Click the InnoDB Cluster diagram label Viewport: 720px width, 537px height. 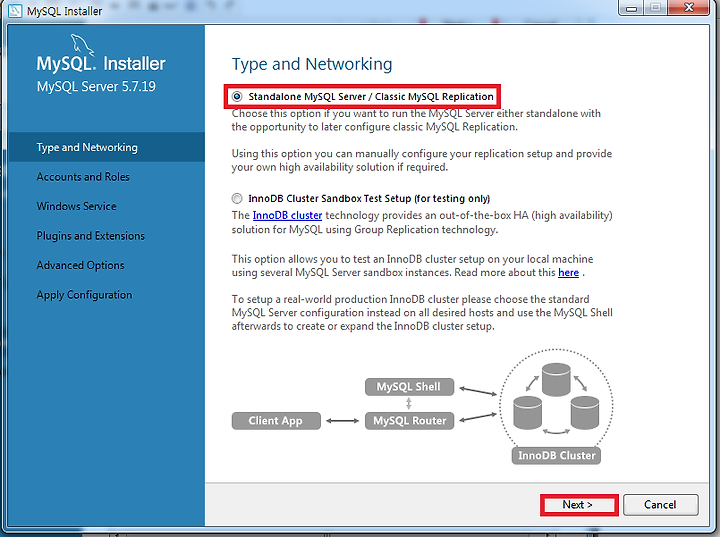click(556, 455)
